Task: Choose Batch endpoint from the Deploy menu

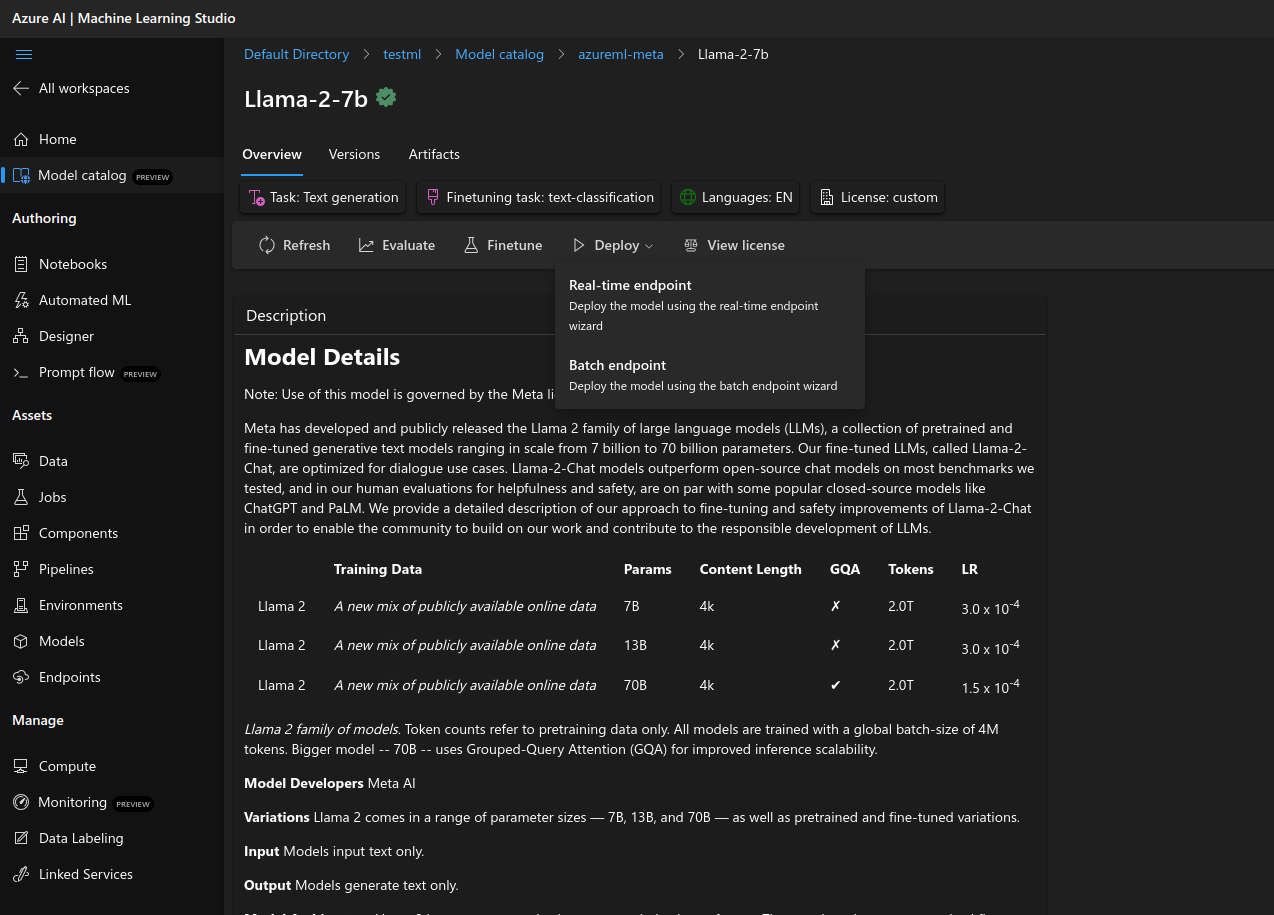Action: point(709,375)
